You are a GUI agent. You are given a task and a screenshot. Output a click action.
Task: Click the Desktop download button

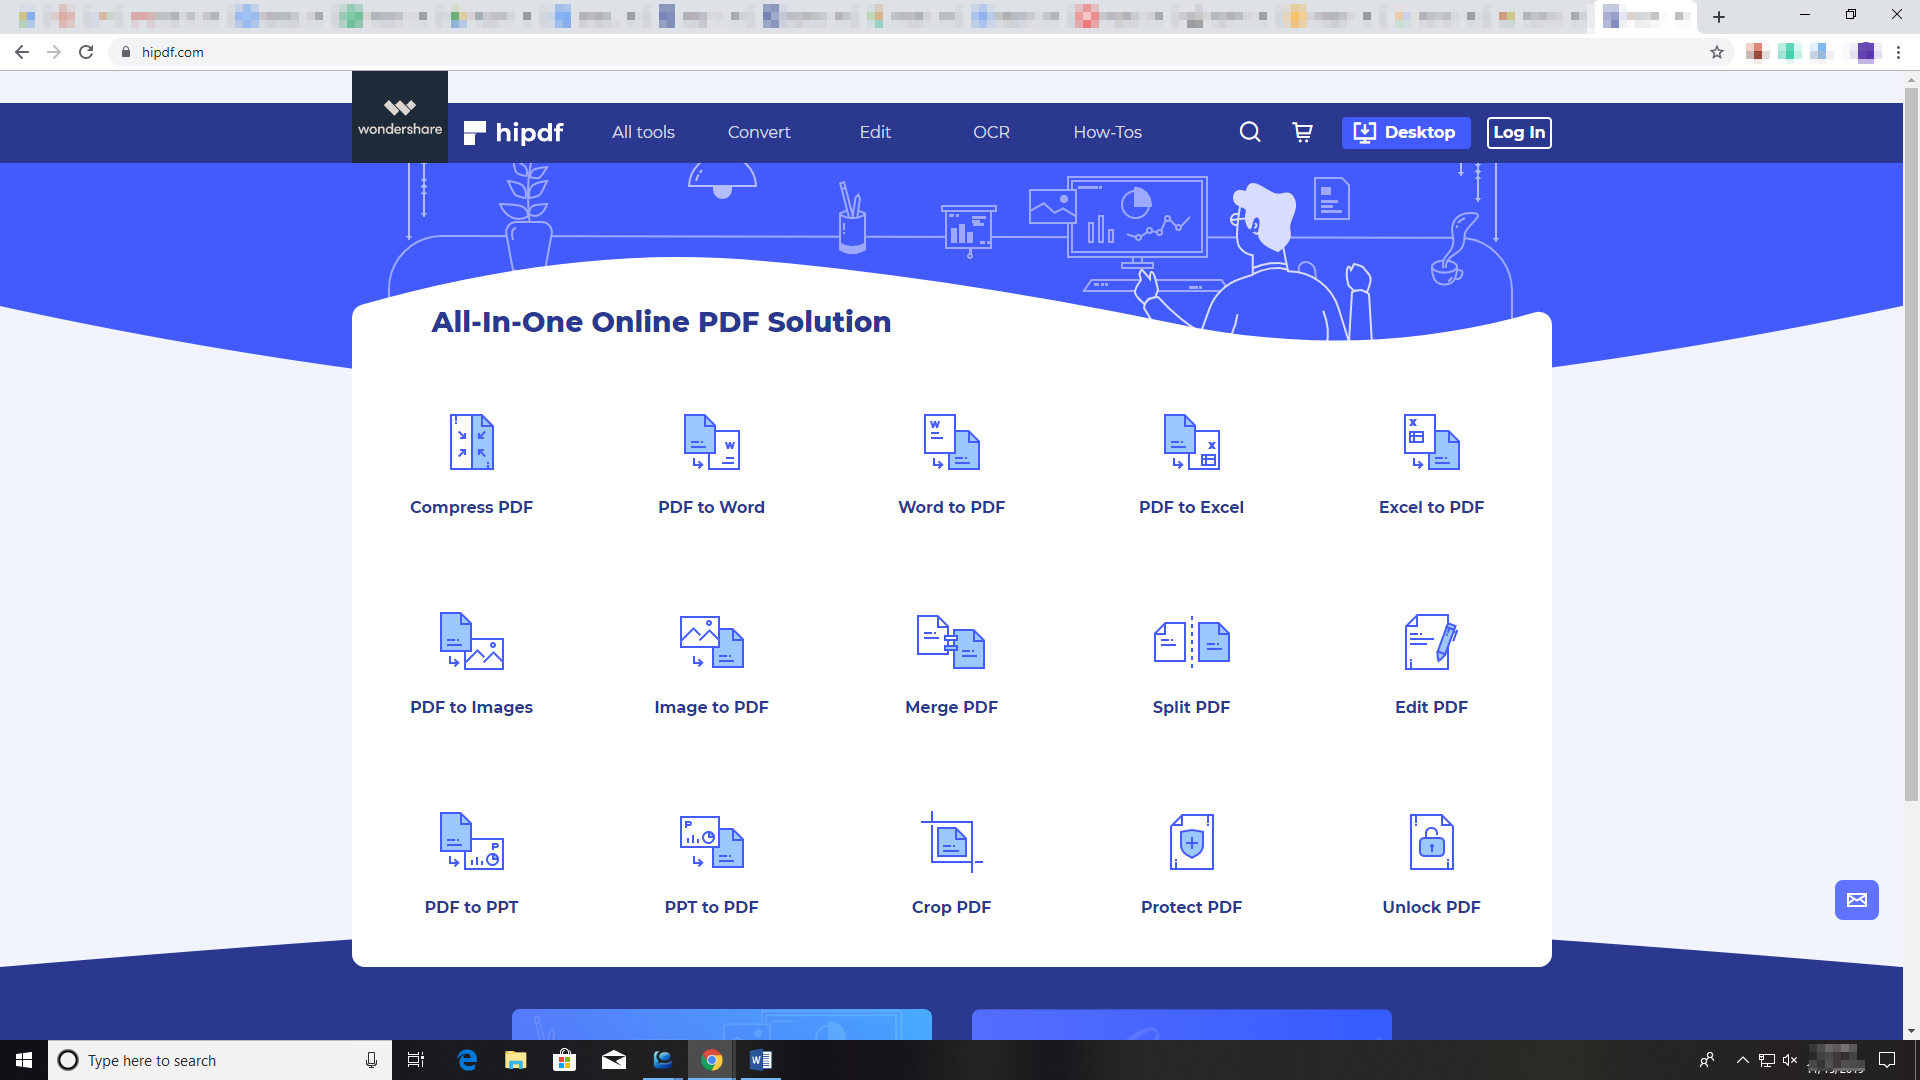(1405, 132)
